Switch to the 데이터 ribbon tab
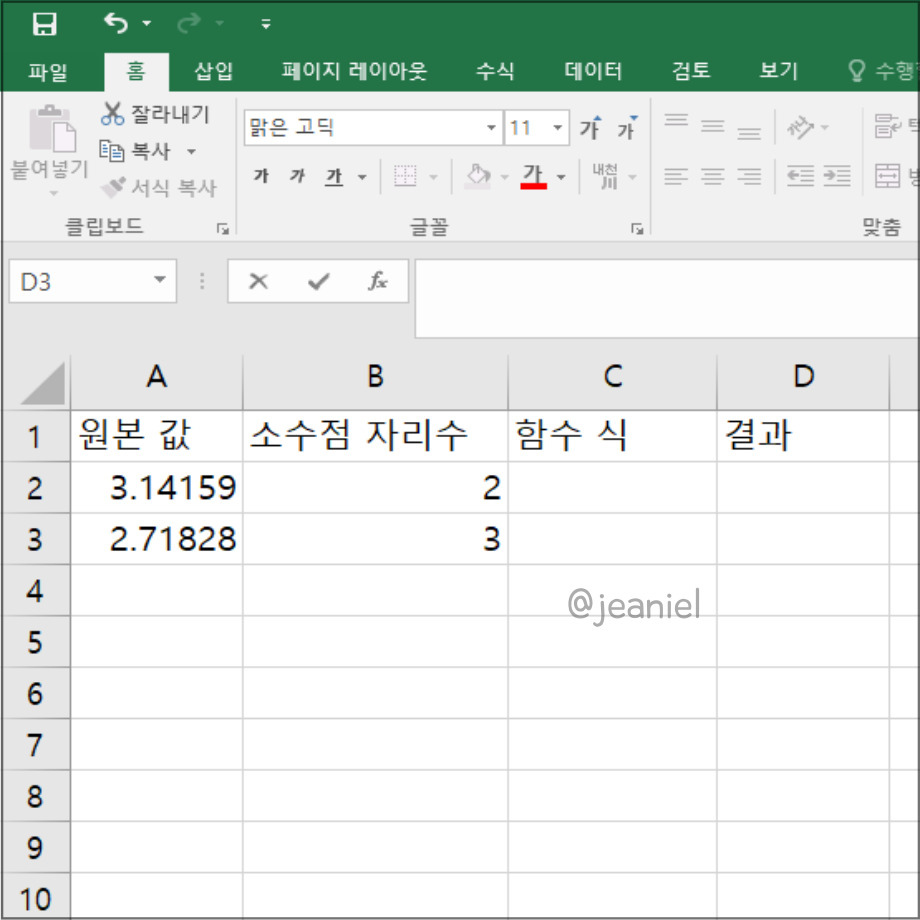Image resolution: width=920 pixels, height=920 pixels. [592, 70]
